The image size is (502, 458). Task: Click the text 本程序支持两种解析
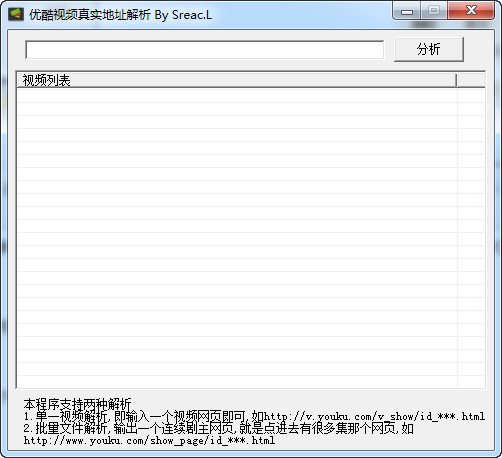click(x=77, y=404)
